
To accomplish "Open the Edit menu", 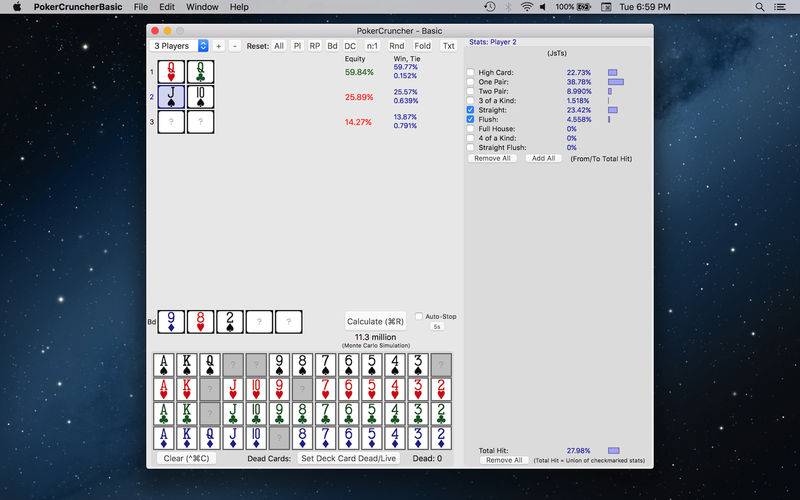I will [167, 7].
